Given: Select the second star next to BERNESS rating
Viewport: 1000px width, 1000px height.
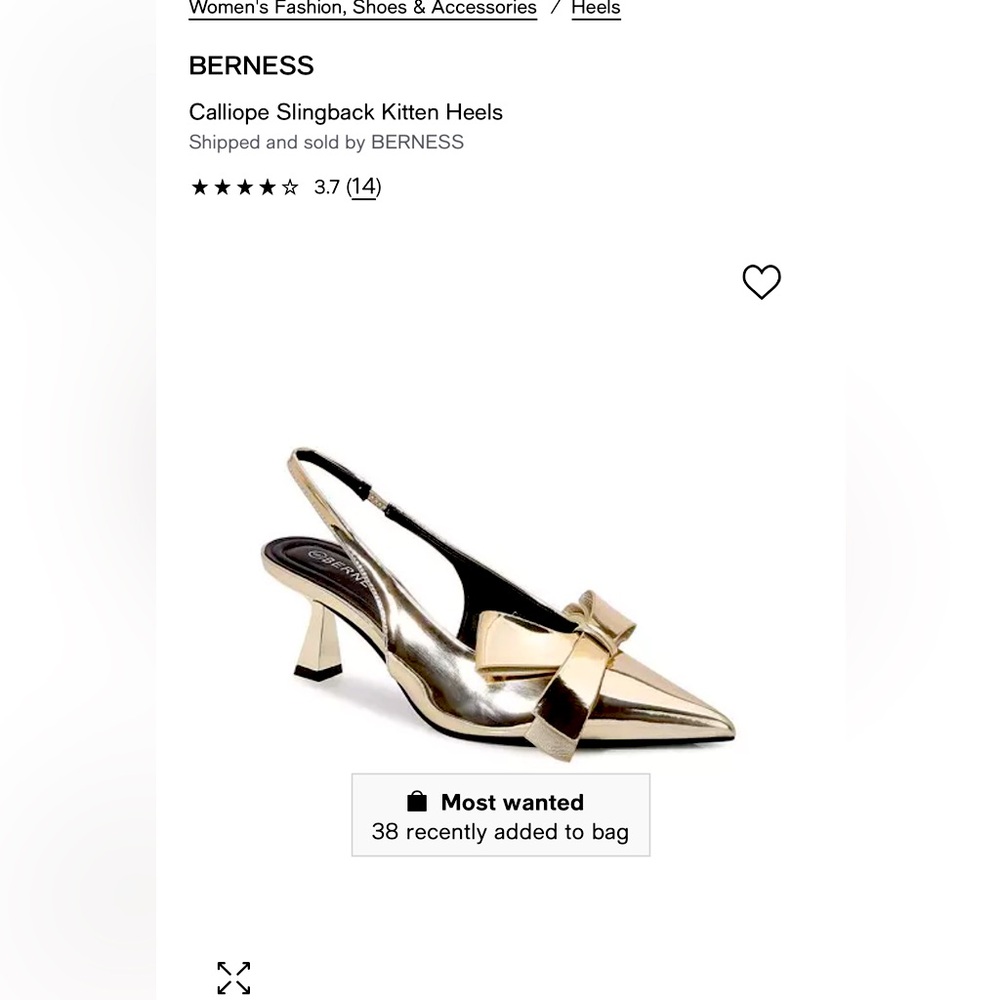Looking at the screenshot, I should 221,186.
